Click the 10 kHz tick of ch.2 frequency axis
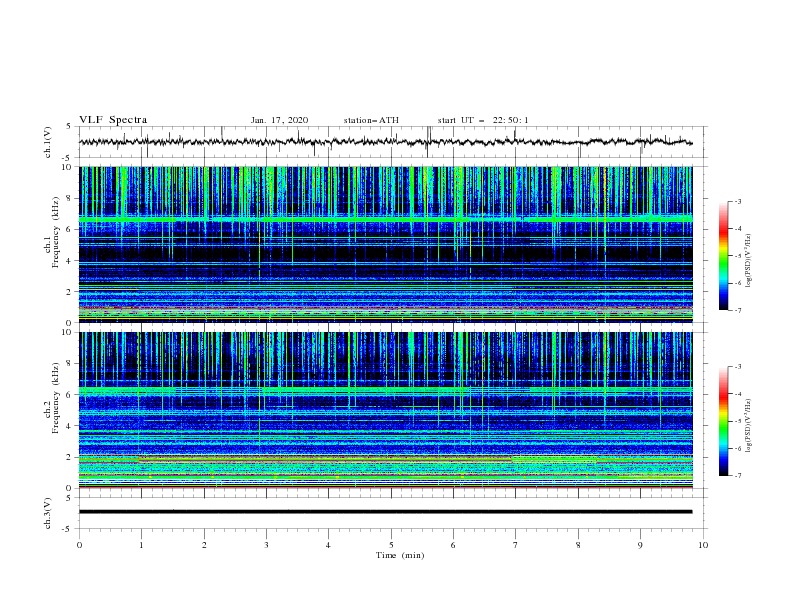The image size is (792, 612). coord(67,332)
